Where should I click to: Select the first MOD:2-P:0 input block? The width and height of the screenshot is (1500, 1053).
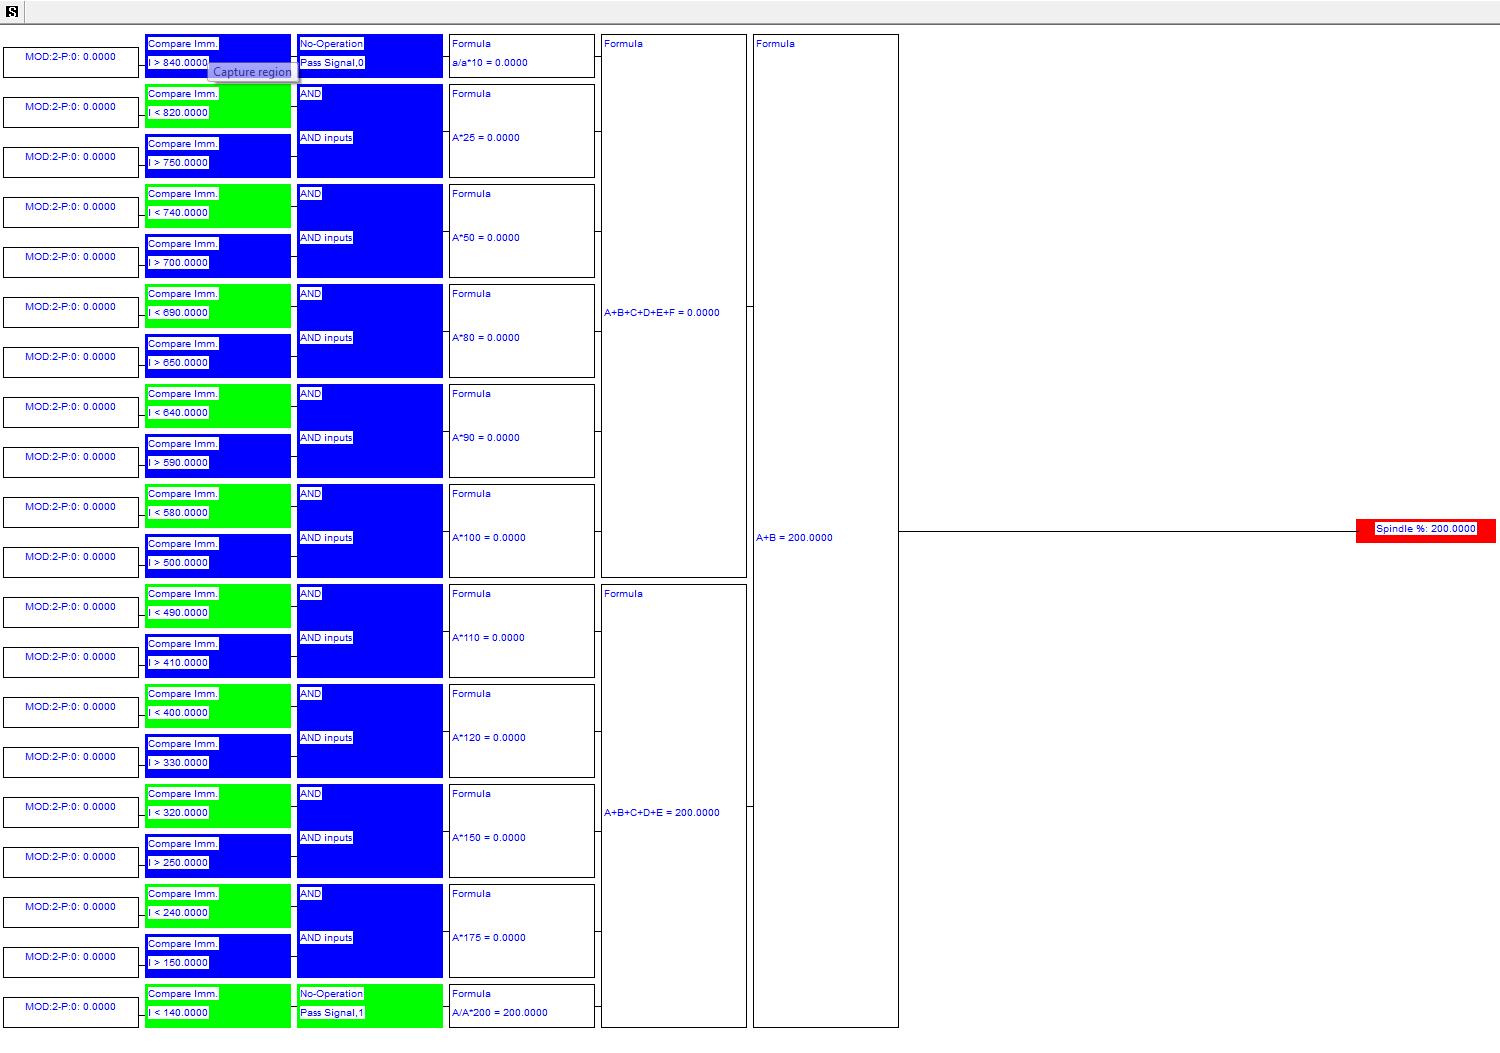71,62
